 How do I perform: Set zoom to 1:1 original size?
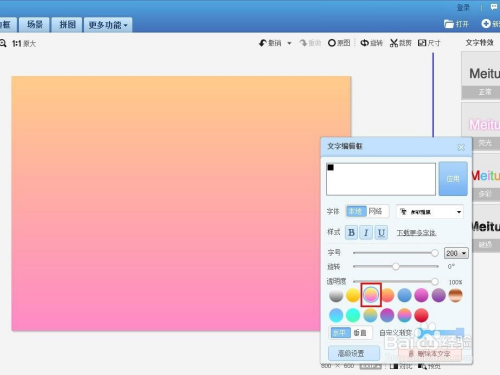(x=24, y=44)
